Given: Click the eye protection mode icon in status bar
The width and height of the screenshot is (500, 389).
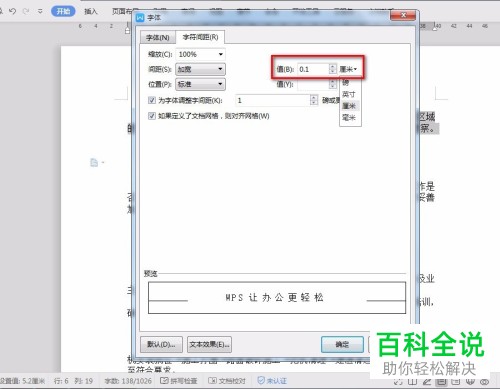Looking at the screenshot, I should click(x=485, y=382).
